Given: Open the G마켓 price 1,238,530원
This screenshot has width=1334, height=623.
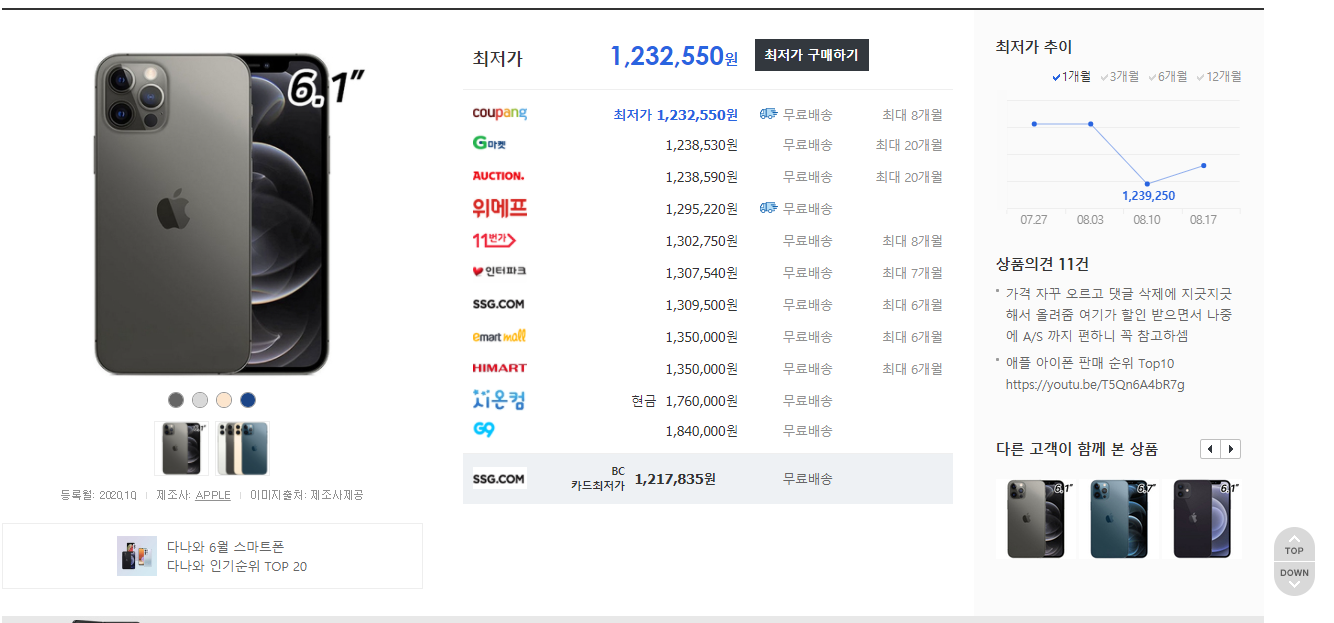Looking at the screenshot, I should pyautogui.click(x=702, y=145).
